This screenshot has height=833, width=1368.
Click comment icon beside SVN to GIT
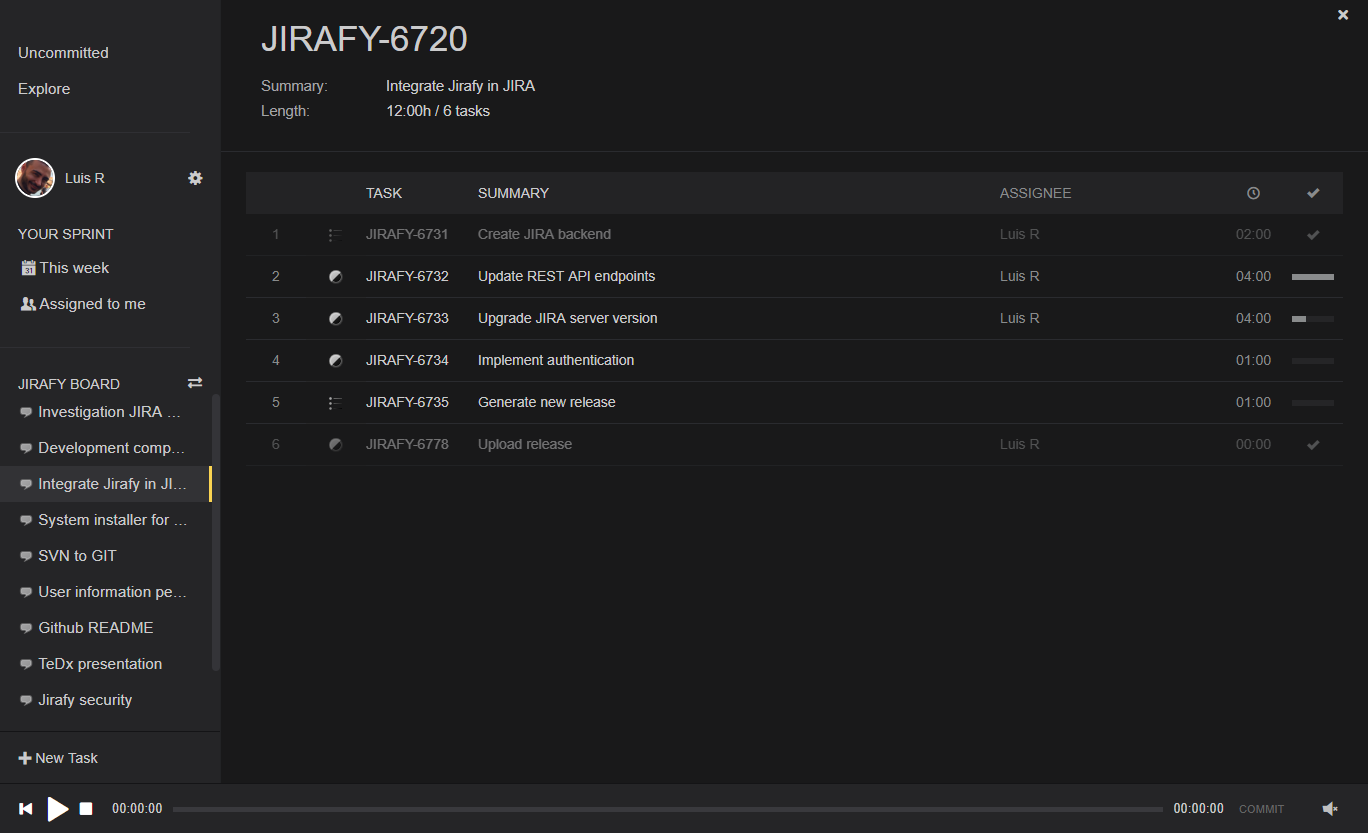click(x=26, y=557)
